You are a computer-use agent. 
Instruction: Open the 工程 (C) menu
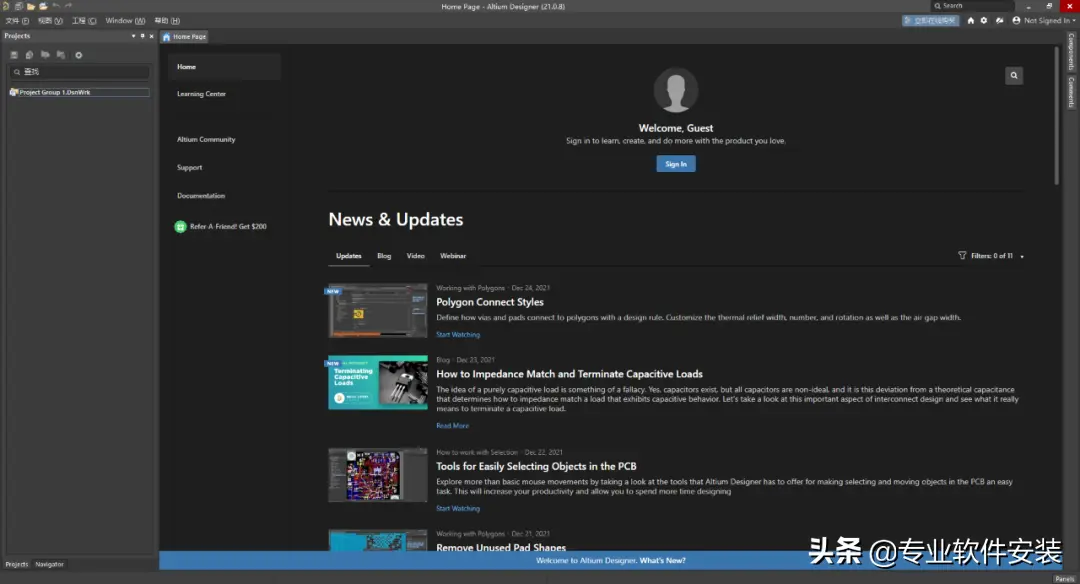[84, 21]
